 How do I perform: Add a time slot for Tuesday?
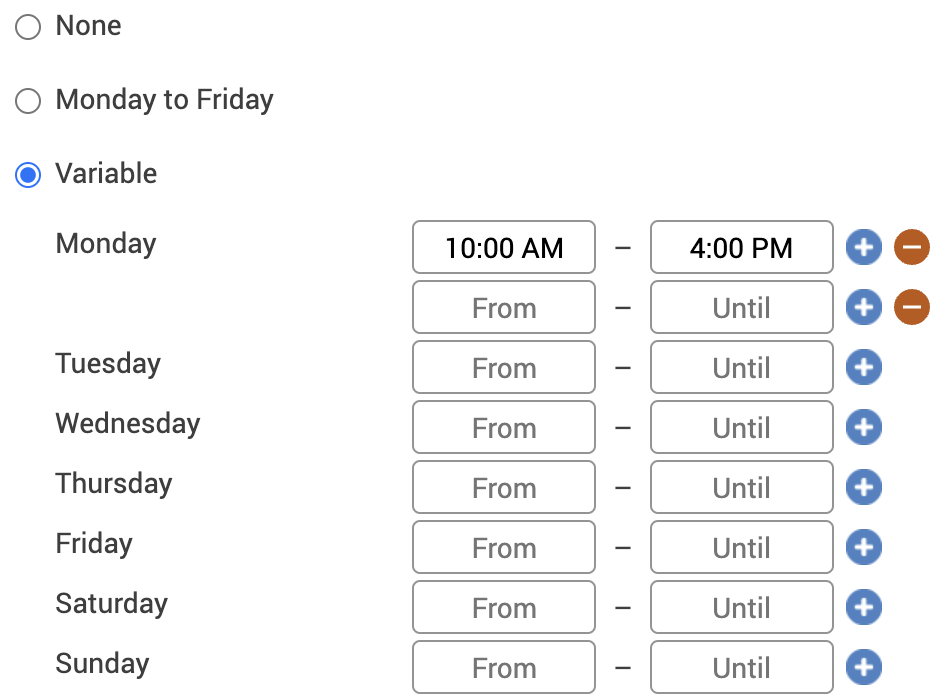point(864,367)
